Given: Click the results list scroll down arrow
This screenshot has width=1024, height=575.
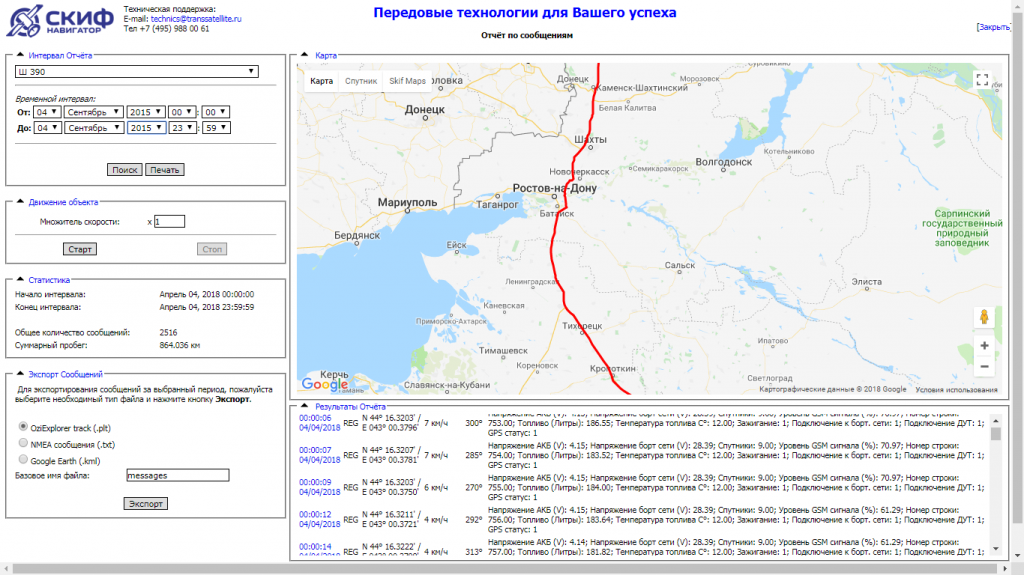Looking at the screenshot, I should [x=995, y=550].
